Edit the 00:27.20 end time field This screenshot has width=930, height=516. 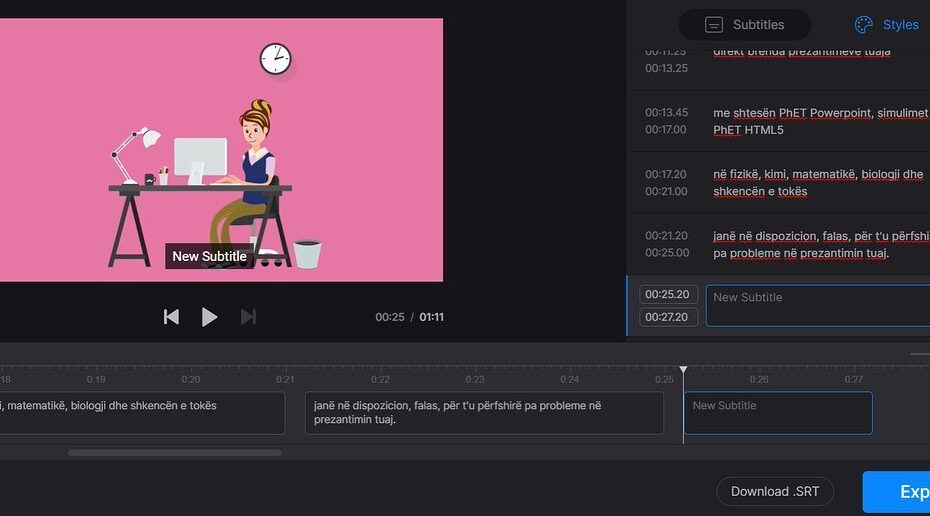point(667,317)
